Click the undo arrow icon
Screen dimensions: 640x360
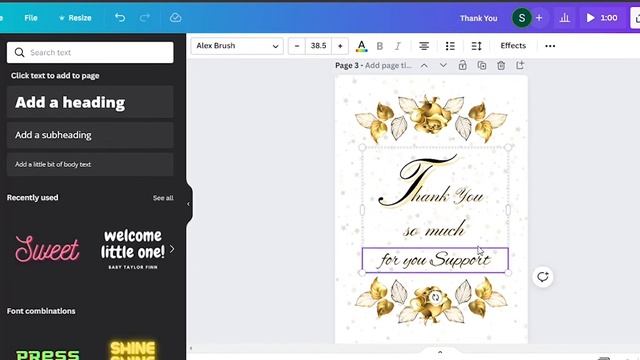(120, 18)
